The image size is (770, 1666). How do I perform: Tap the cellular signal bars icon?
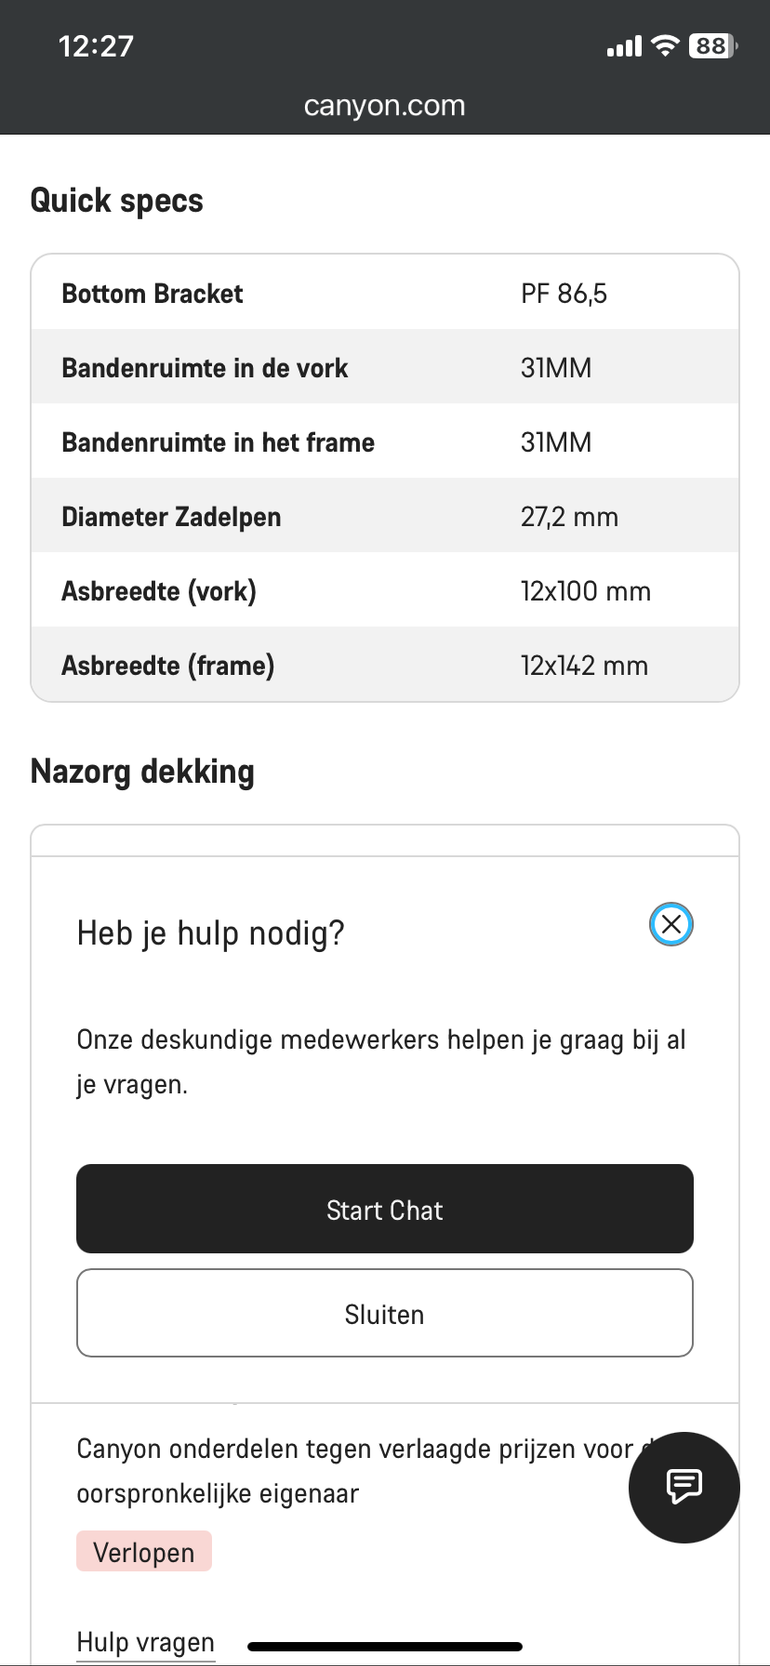(x=624, y=47)
